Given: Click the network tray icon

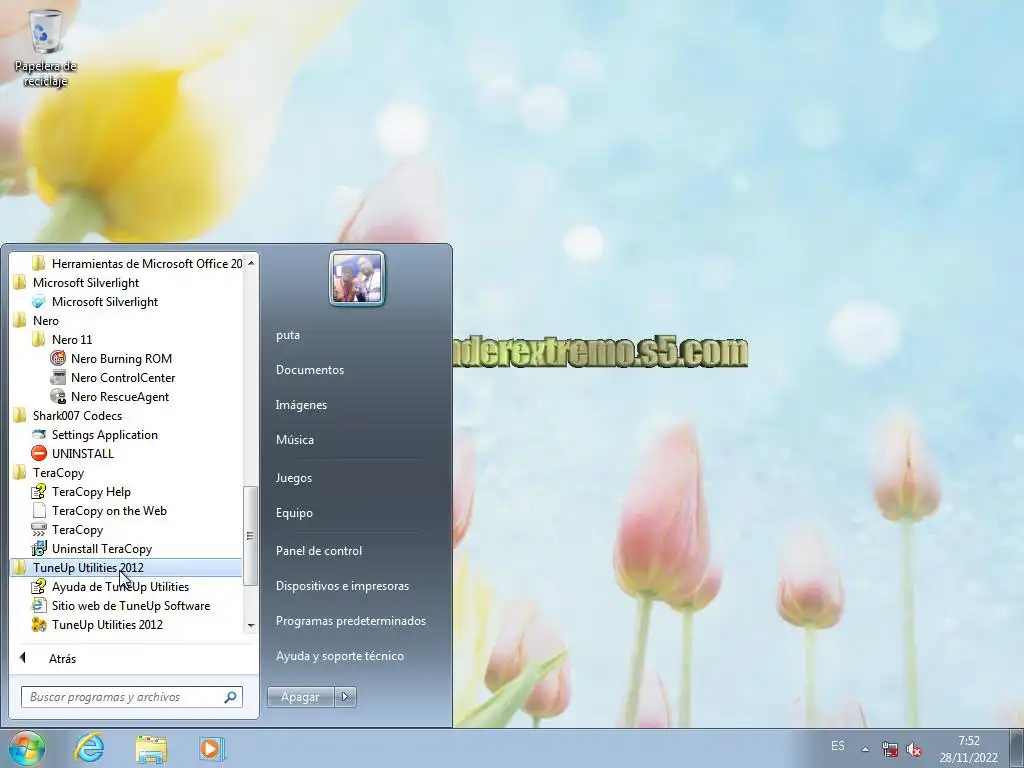Looking at the screenshot, I should (x=889, y=748).
